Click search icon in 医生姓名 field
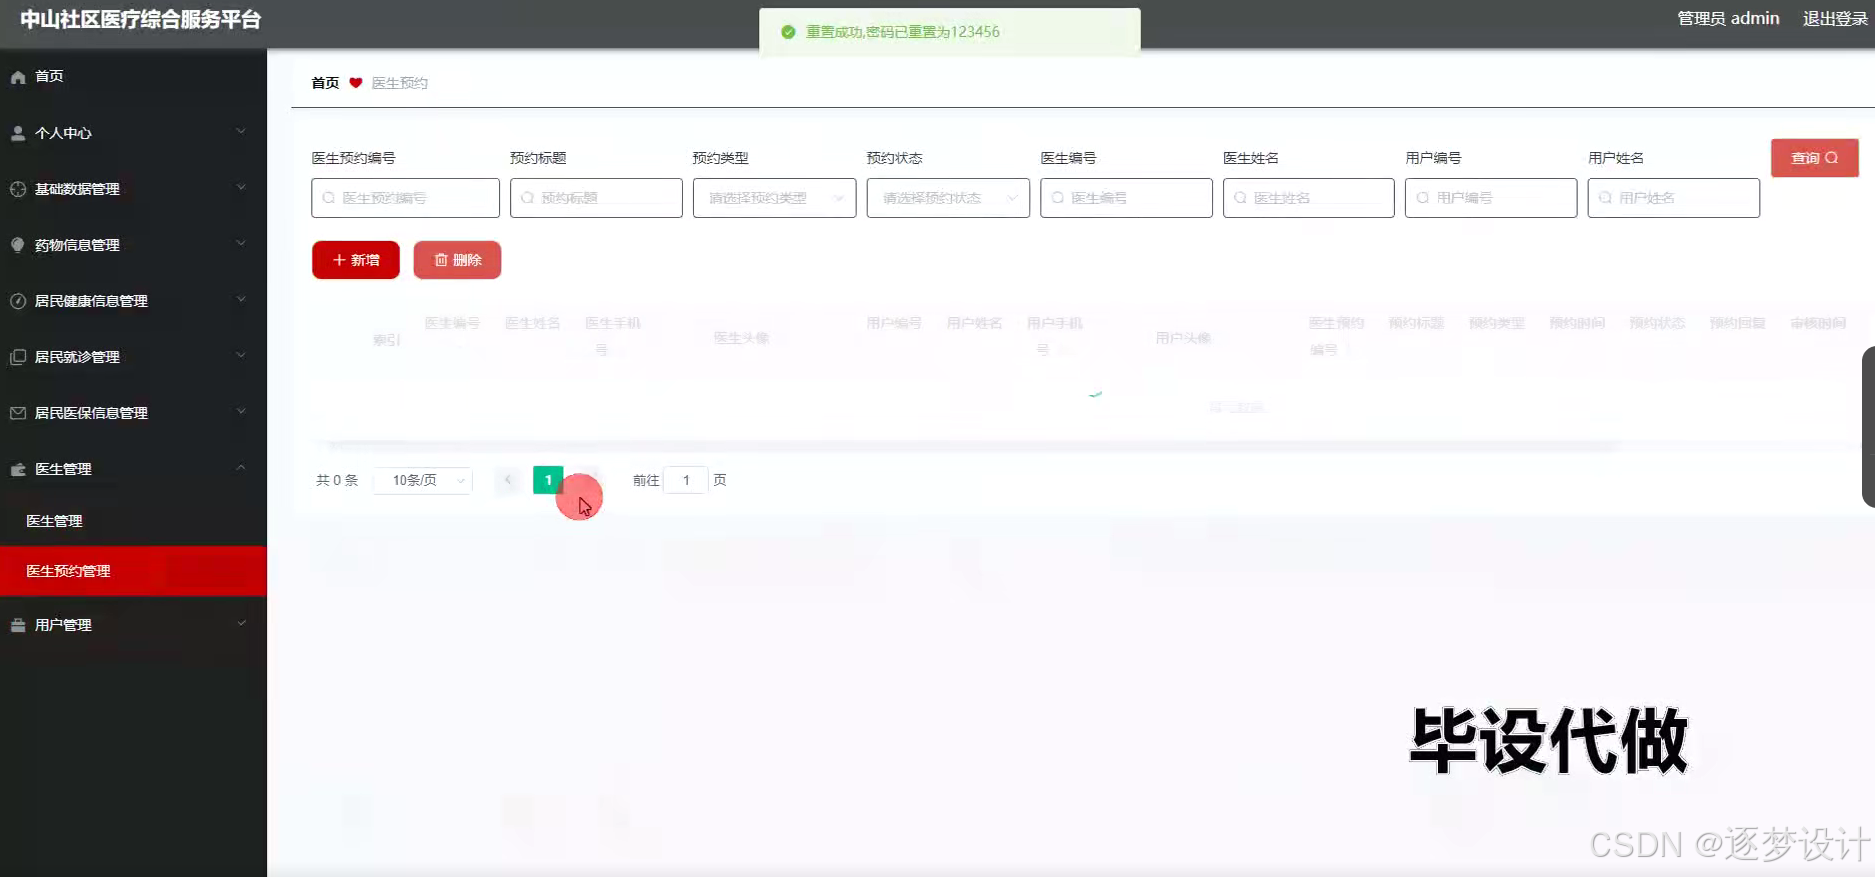 (x=1240, y=198)
